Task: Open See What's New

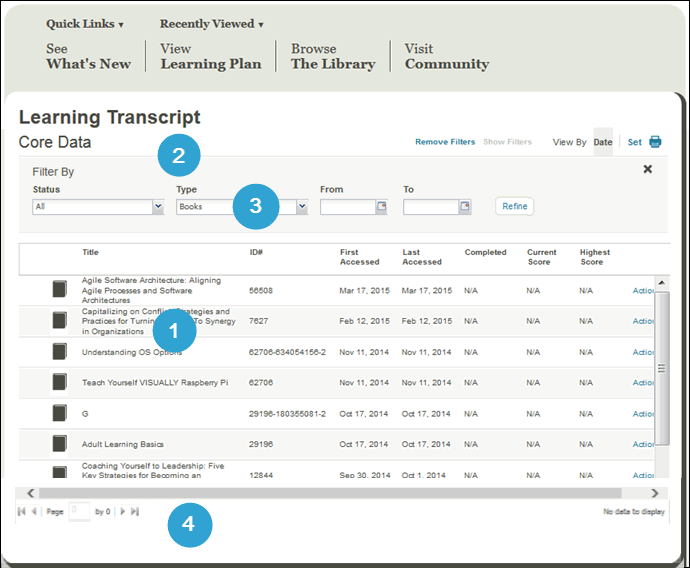Action: 88,56
